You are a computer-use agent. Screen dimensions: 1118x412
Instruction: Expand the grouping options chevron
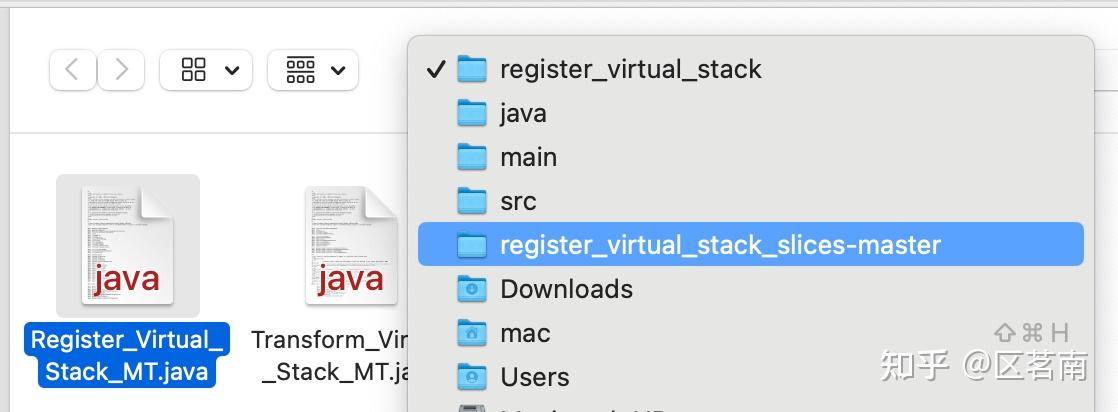338,70
